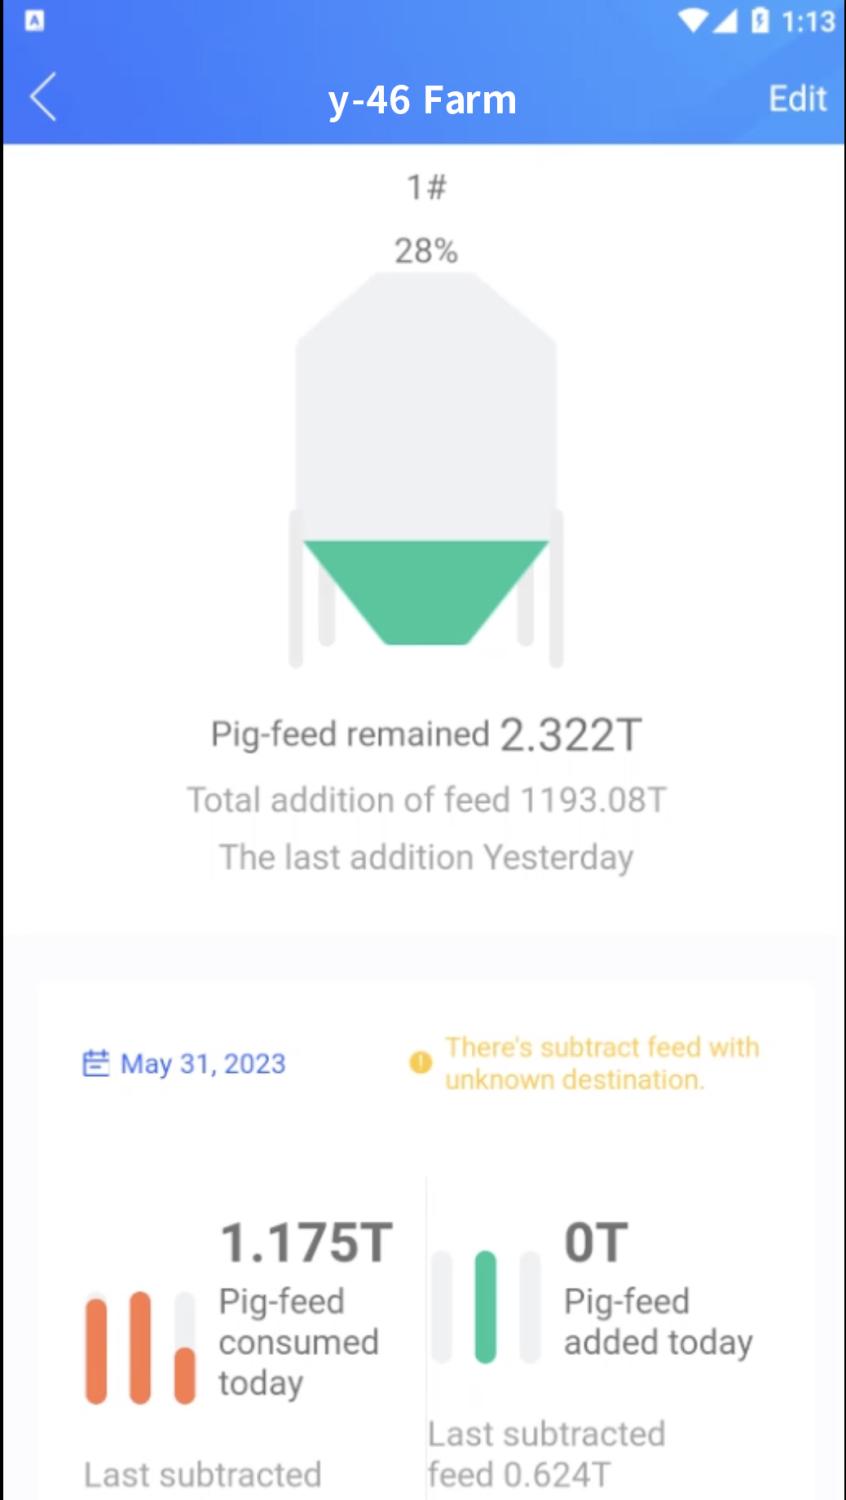Tap Last subtracted feed 0.624T label
The height and width of the screenshot is (1500, 846).
(x=546, y=1454)
